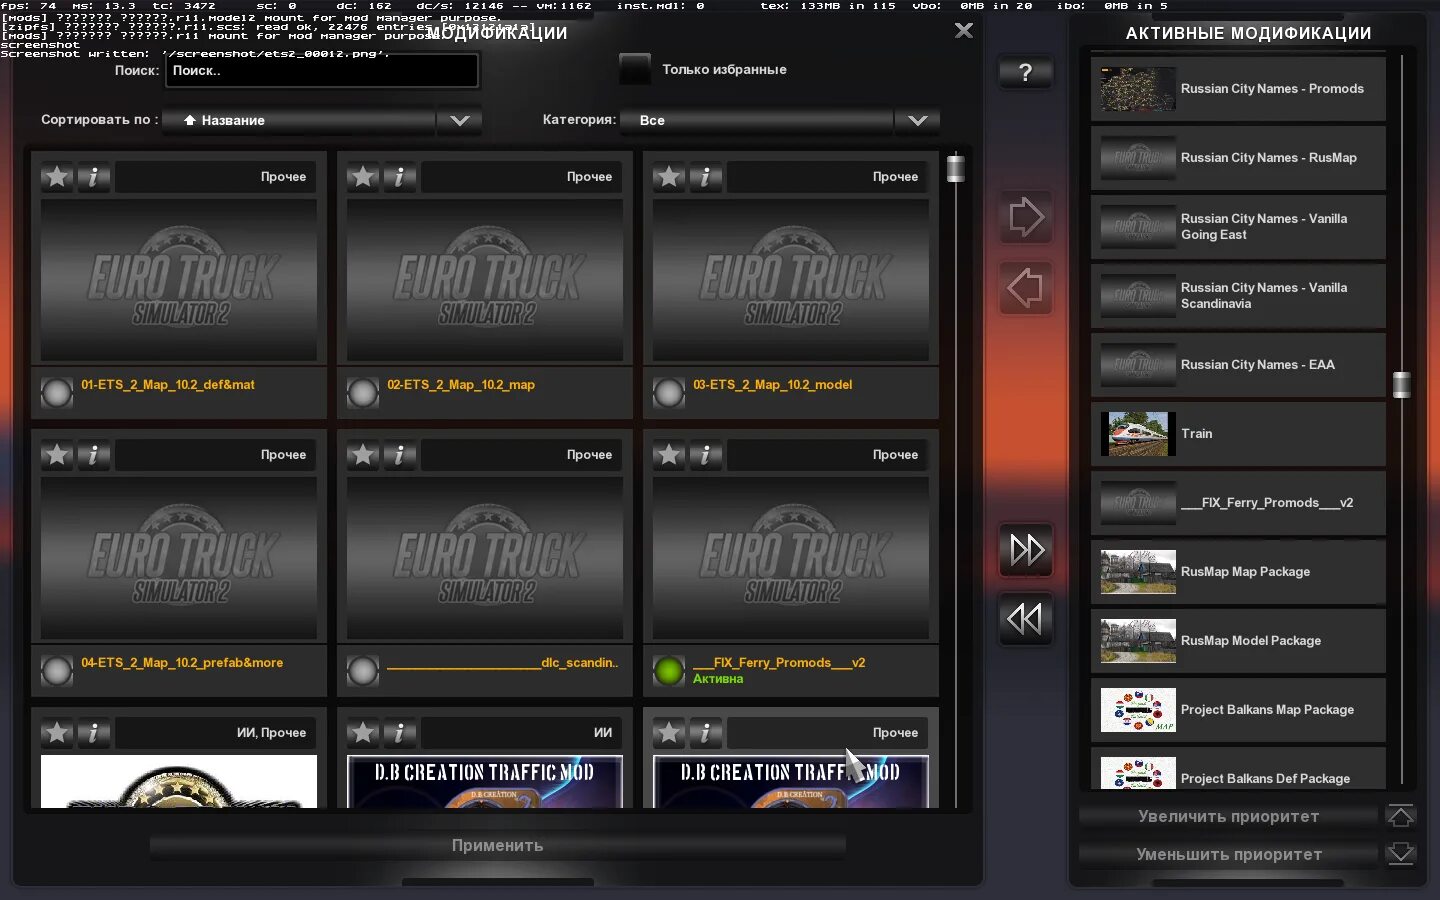Open info for ___FIX_Ferry_Promods___v2 mod card
Screen dimensions: 1440x900
706,455
